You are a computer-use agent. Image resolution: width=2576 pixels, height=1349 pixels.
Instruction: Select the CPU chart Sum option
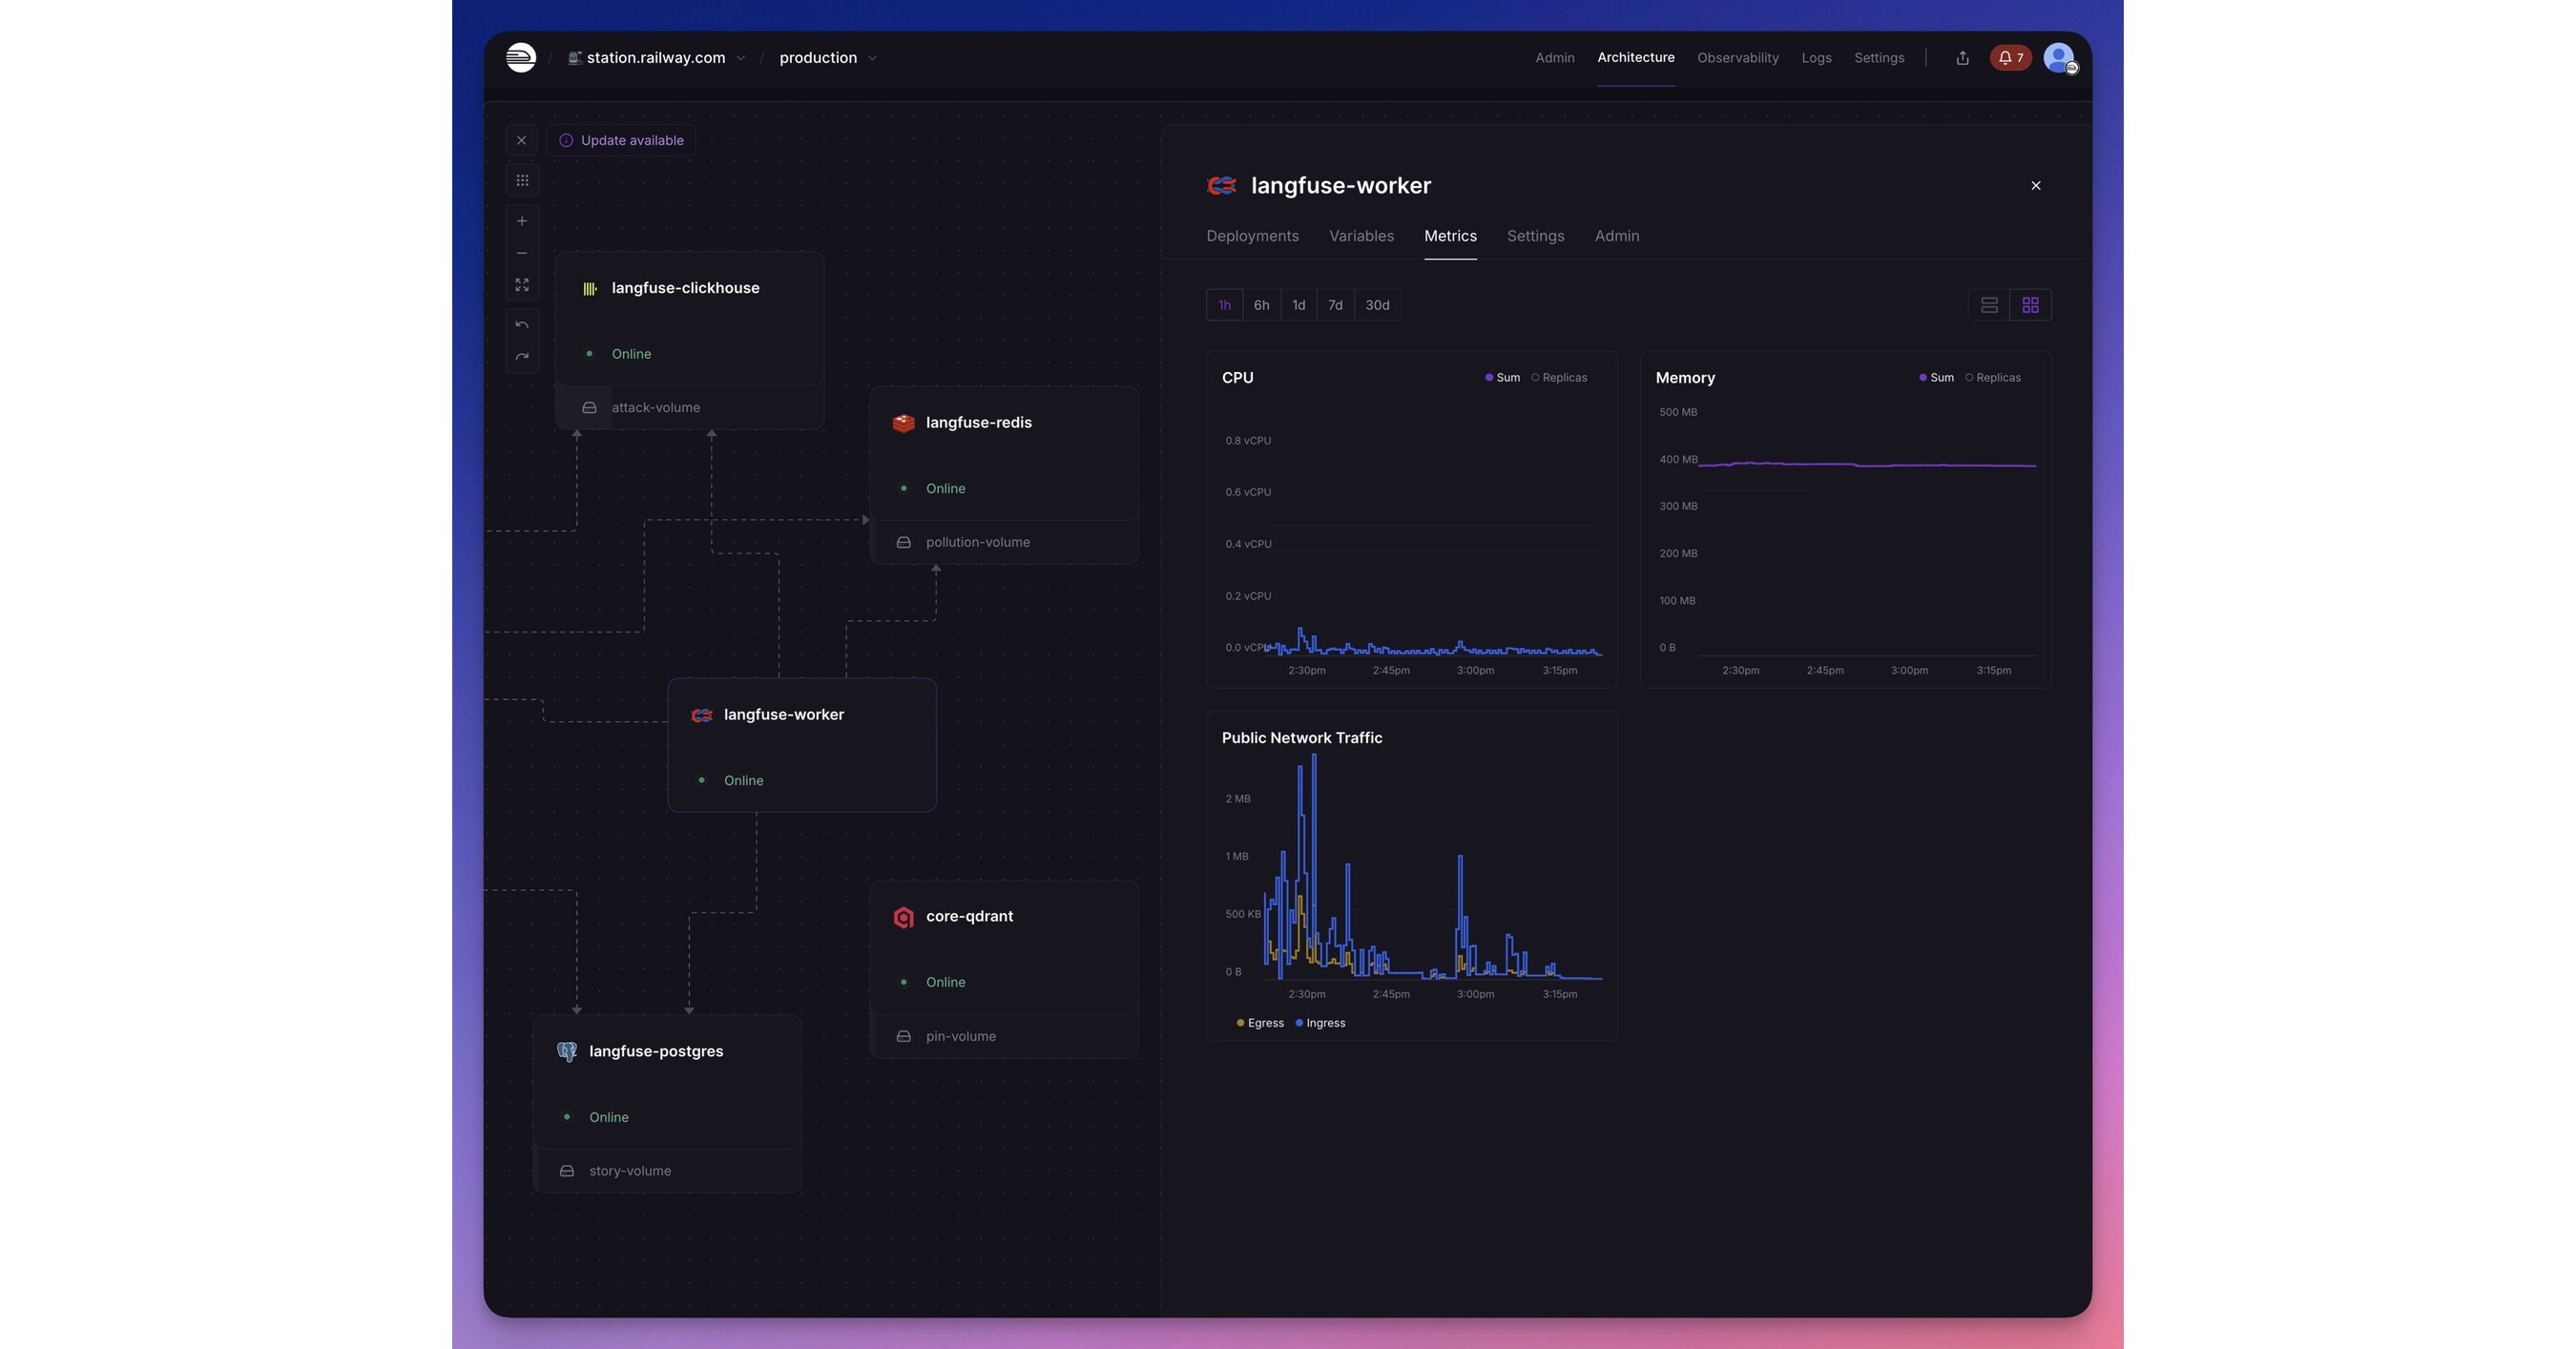point(1502,378)
